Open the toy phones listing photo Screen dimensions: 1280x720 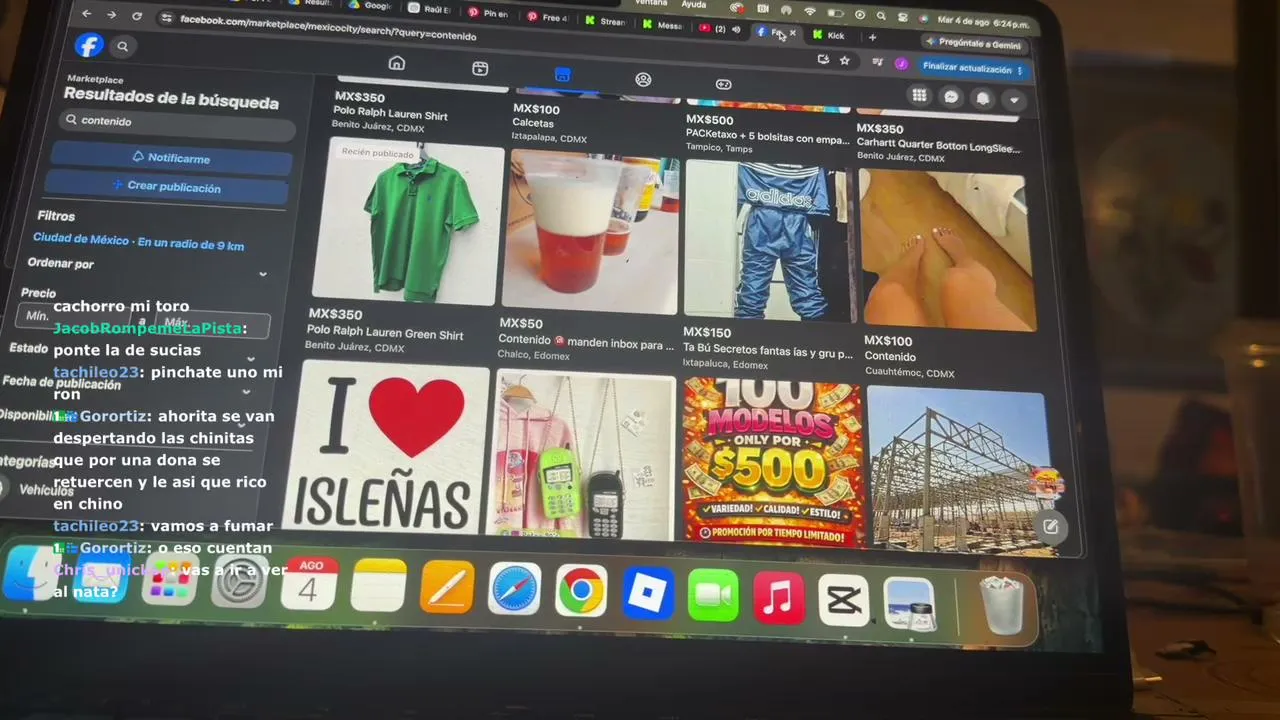pos(585,454)
